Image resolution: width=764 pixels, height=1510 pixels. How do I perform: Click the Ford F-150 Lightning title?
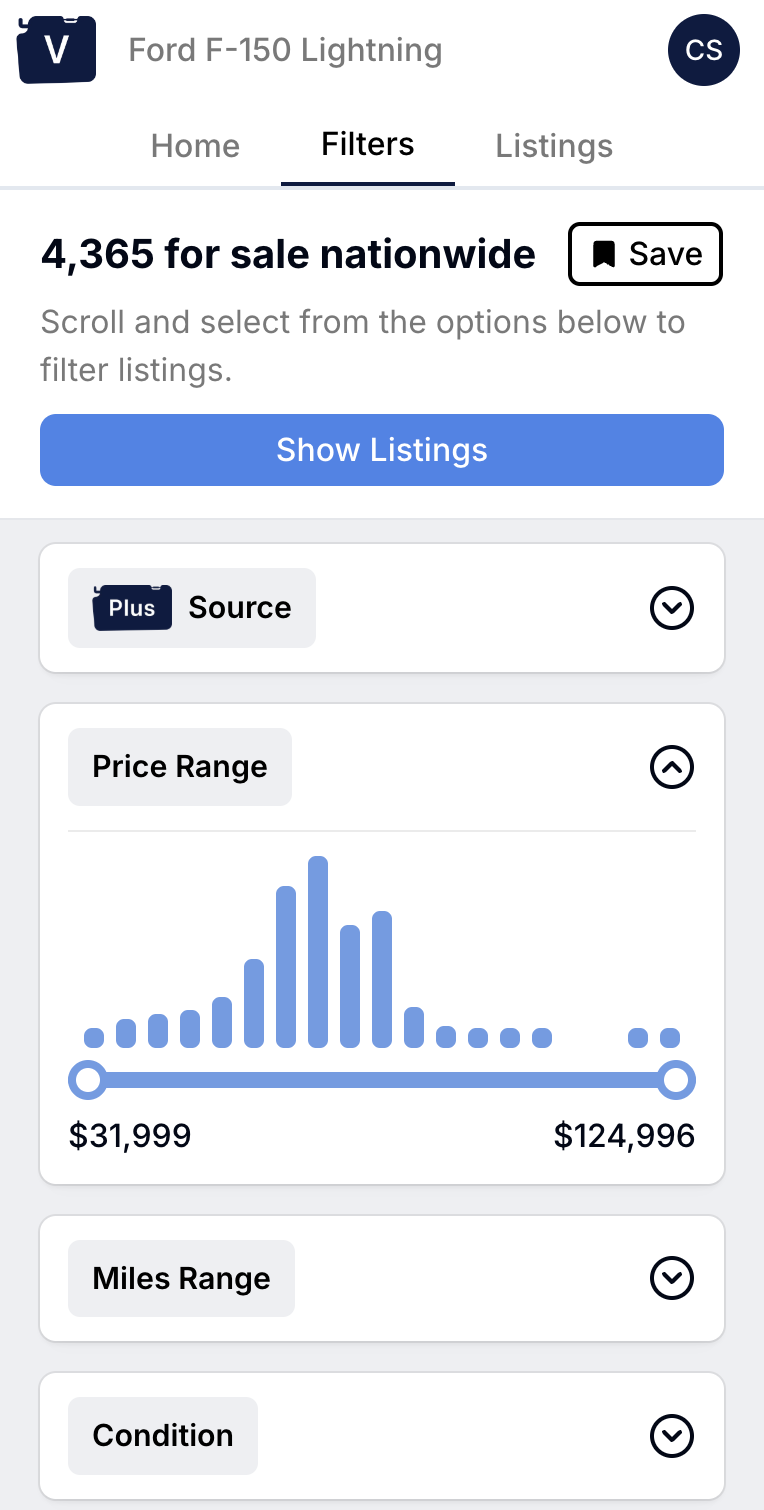click(285, 50)
